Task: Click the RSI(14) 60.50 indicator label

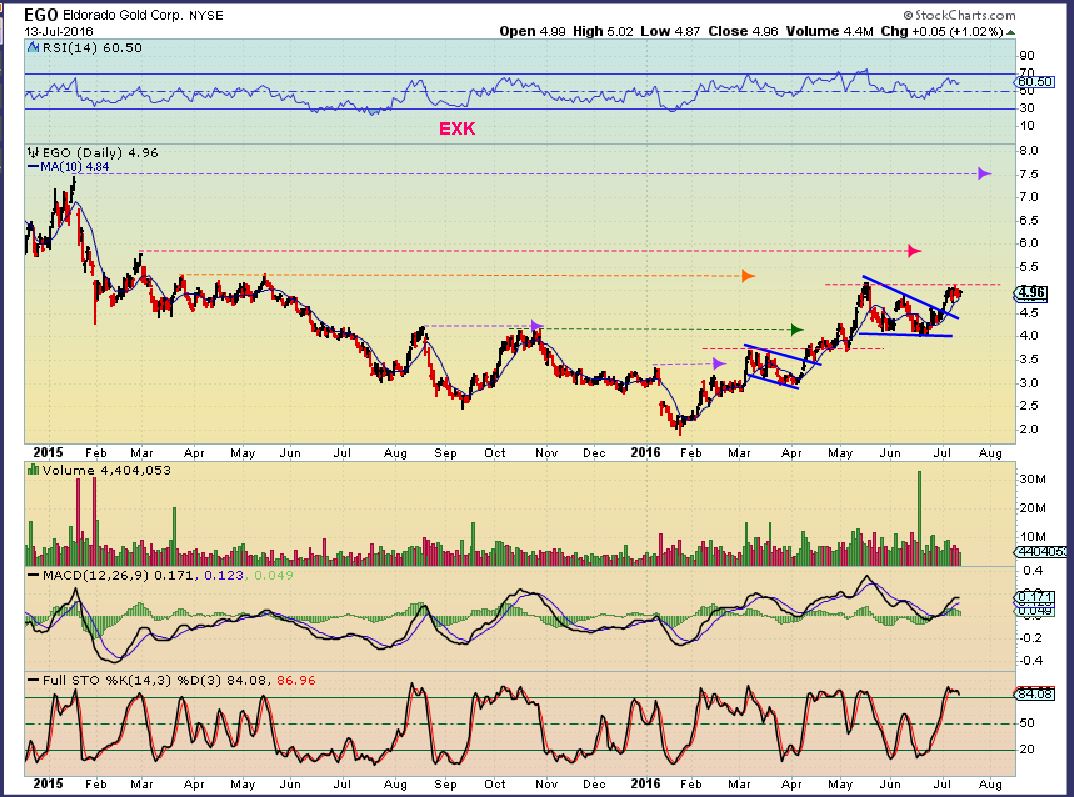Action: pos(92,47)
